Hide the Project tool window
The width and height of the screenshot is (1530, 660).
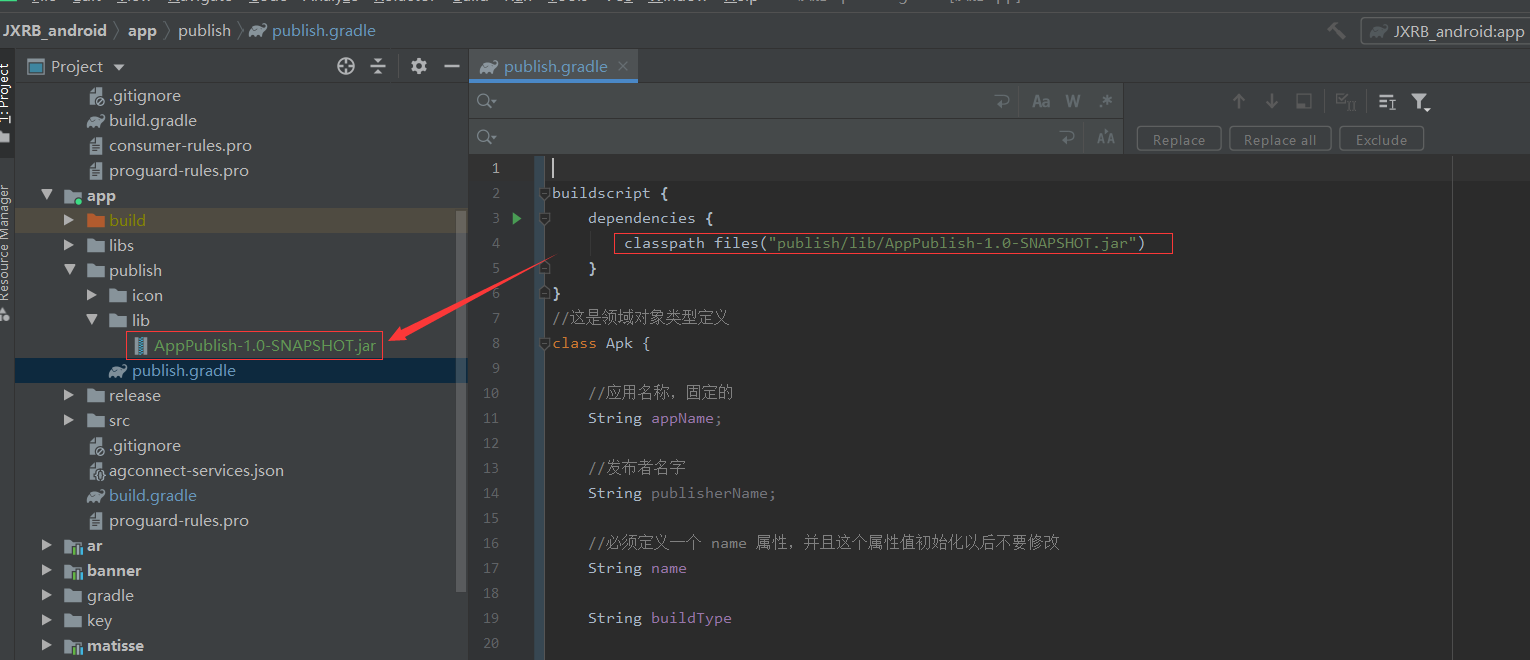452,66
